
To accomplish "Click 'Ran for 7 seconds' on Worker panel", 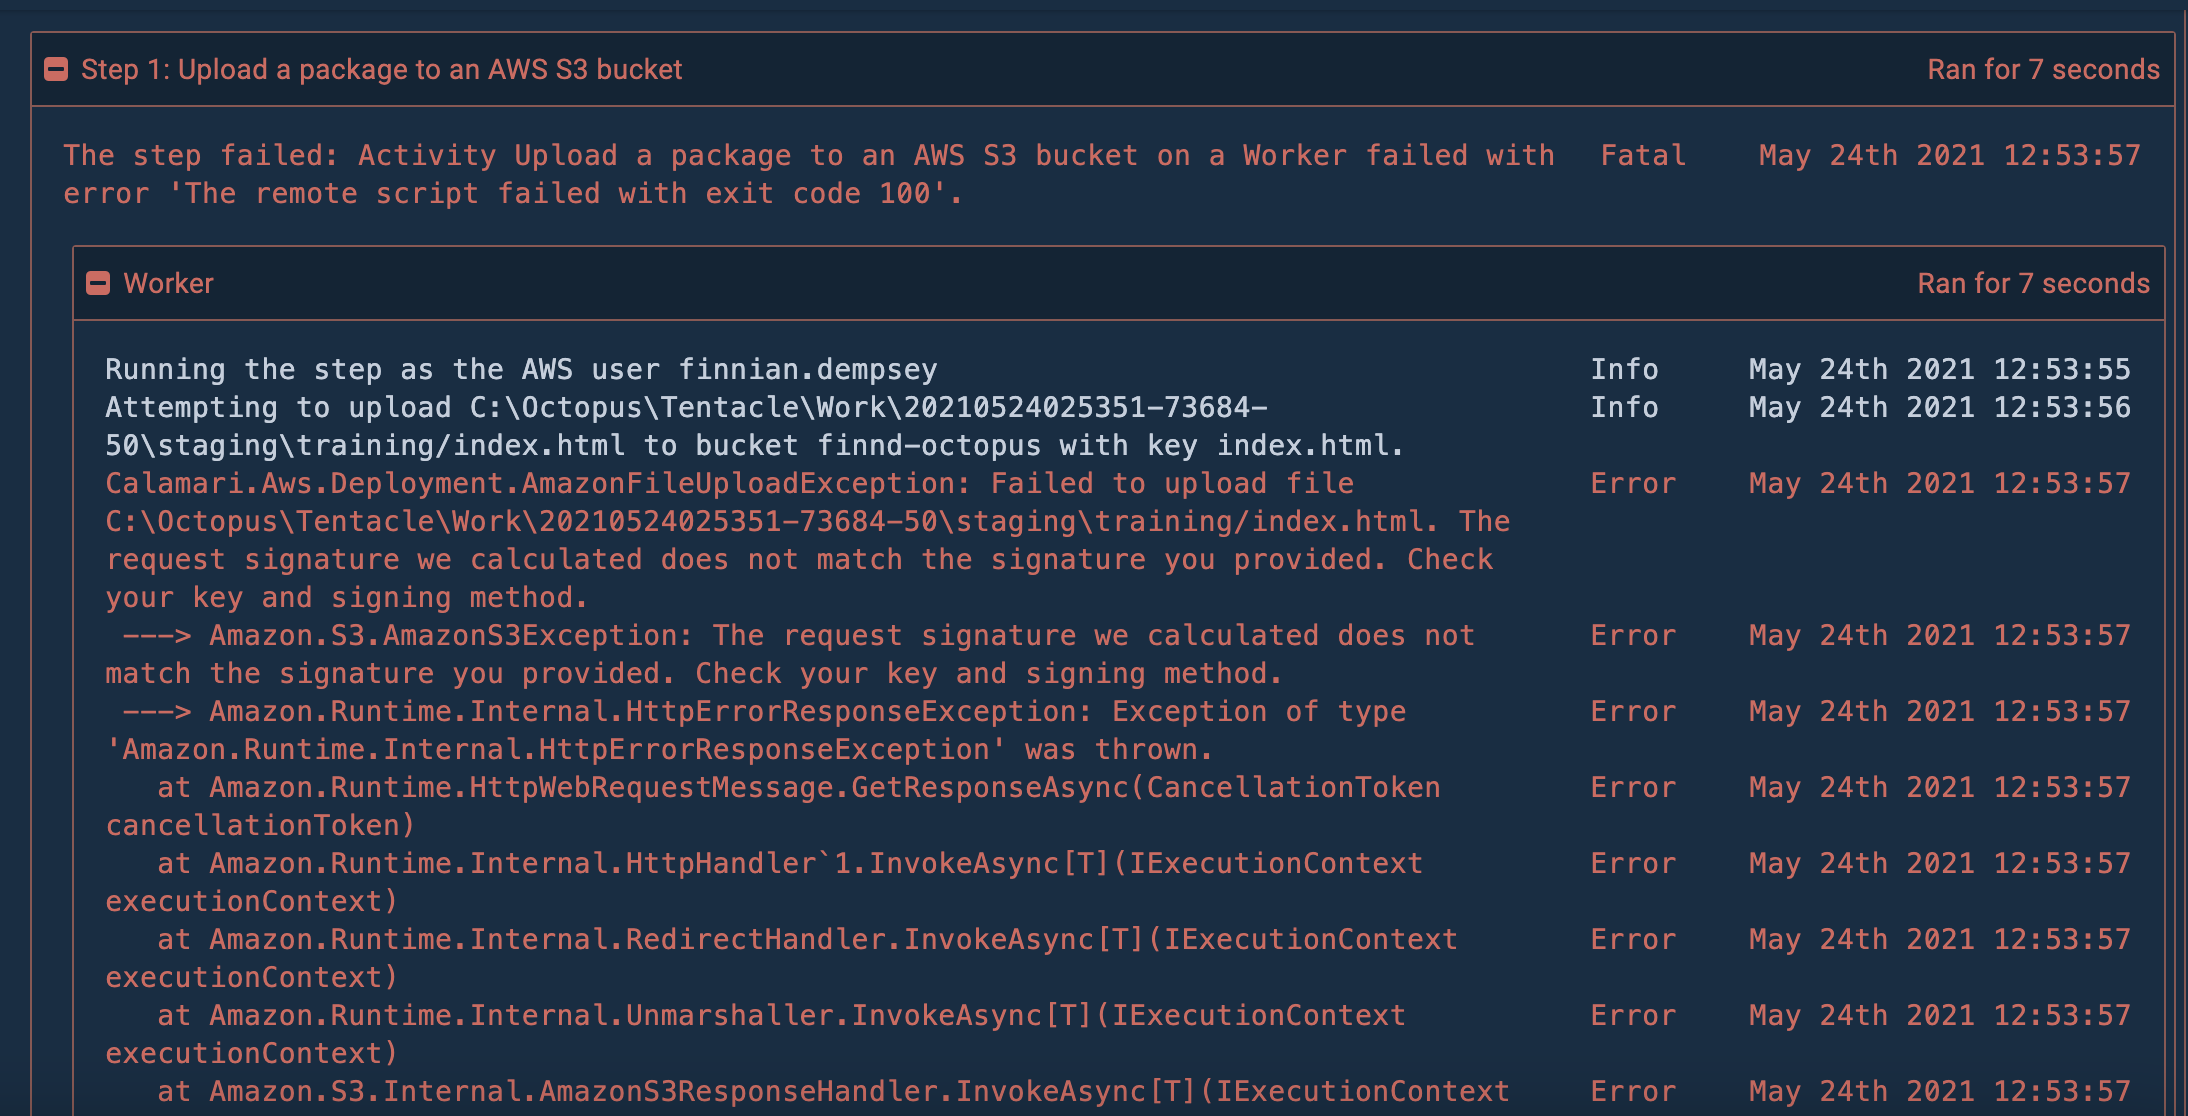I will point(2034,283).
